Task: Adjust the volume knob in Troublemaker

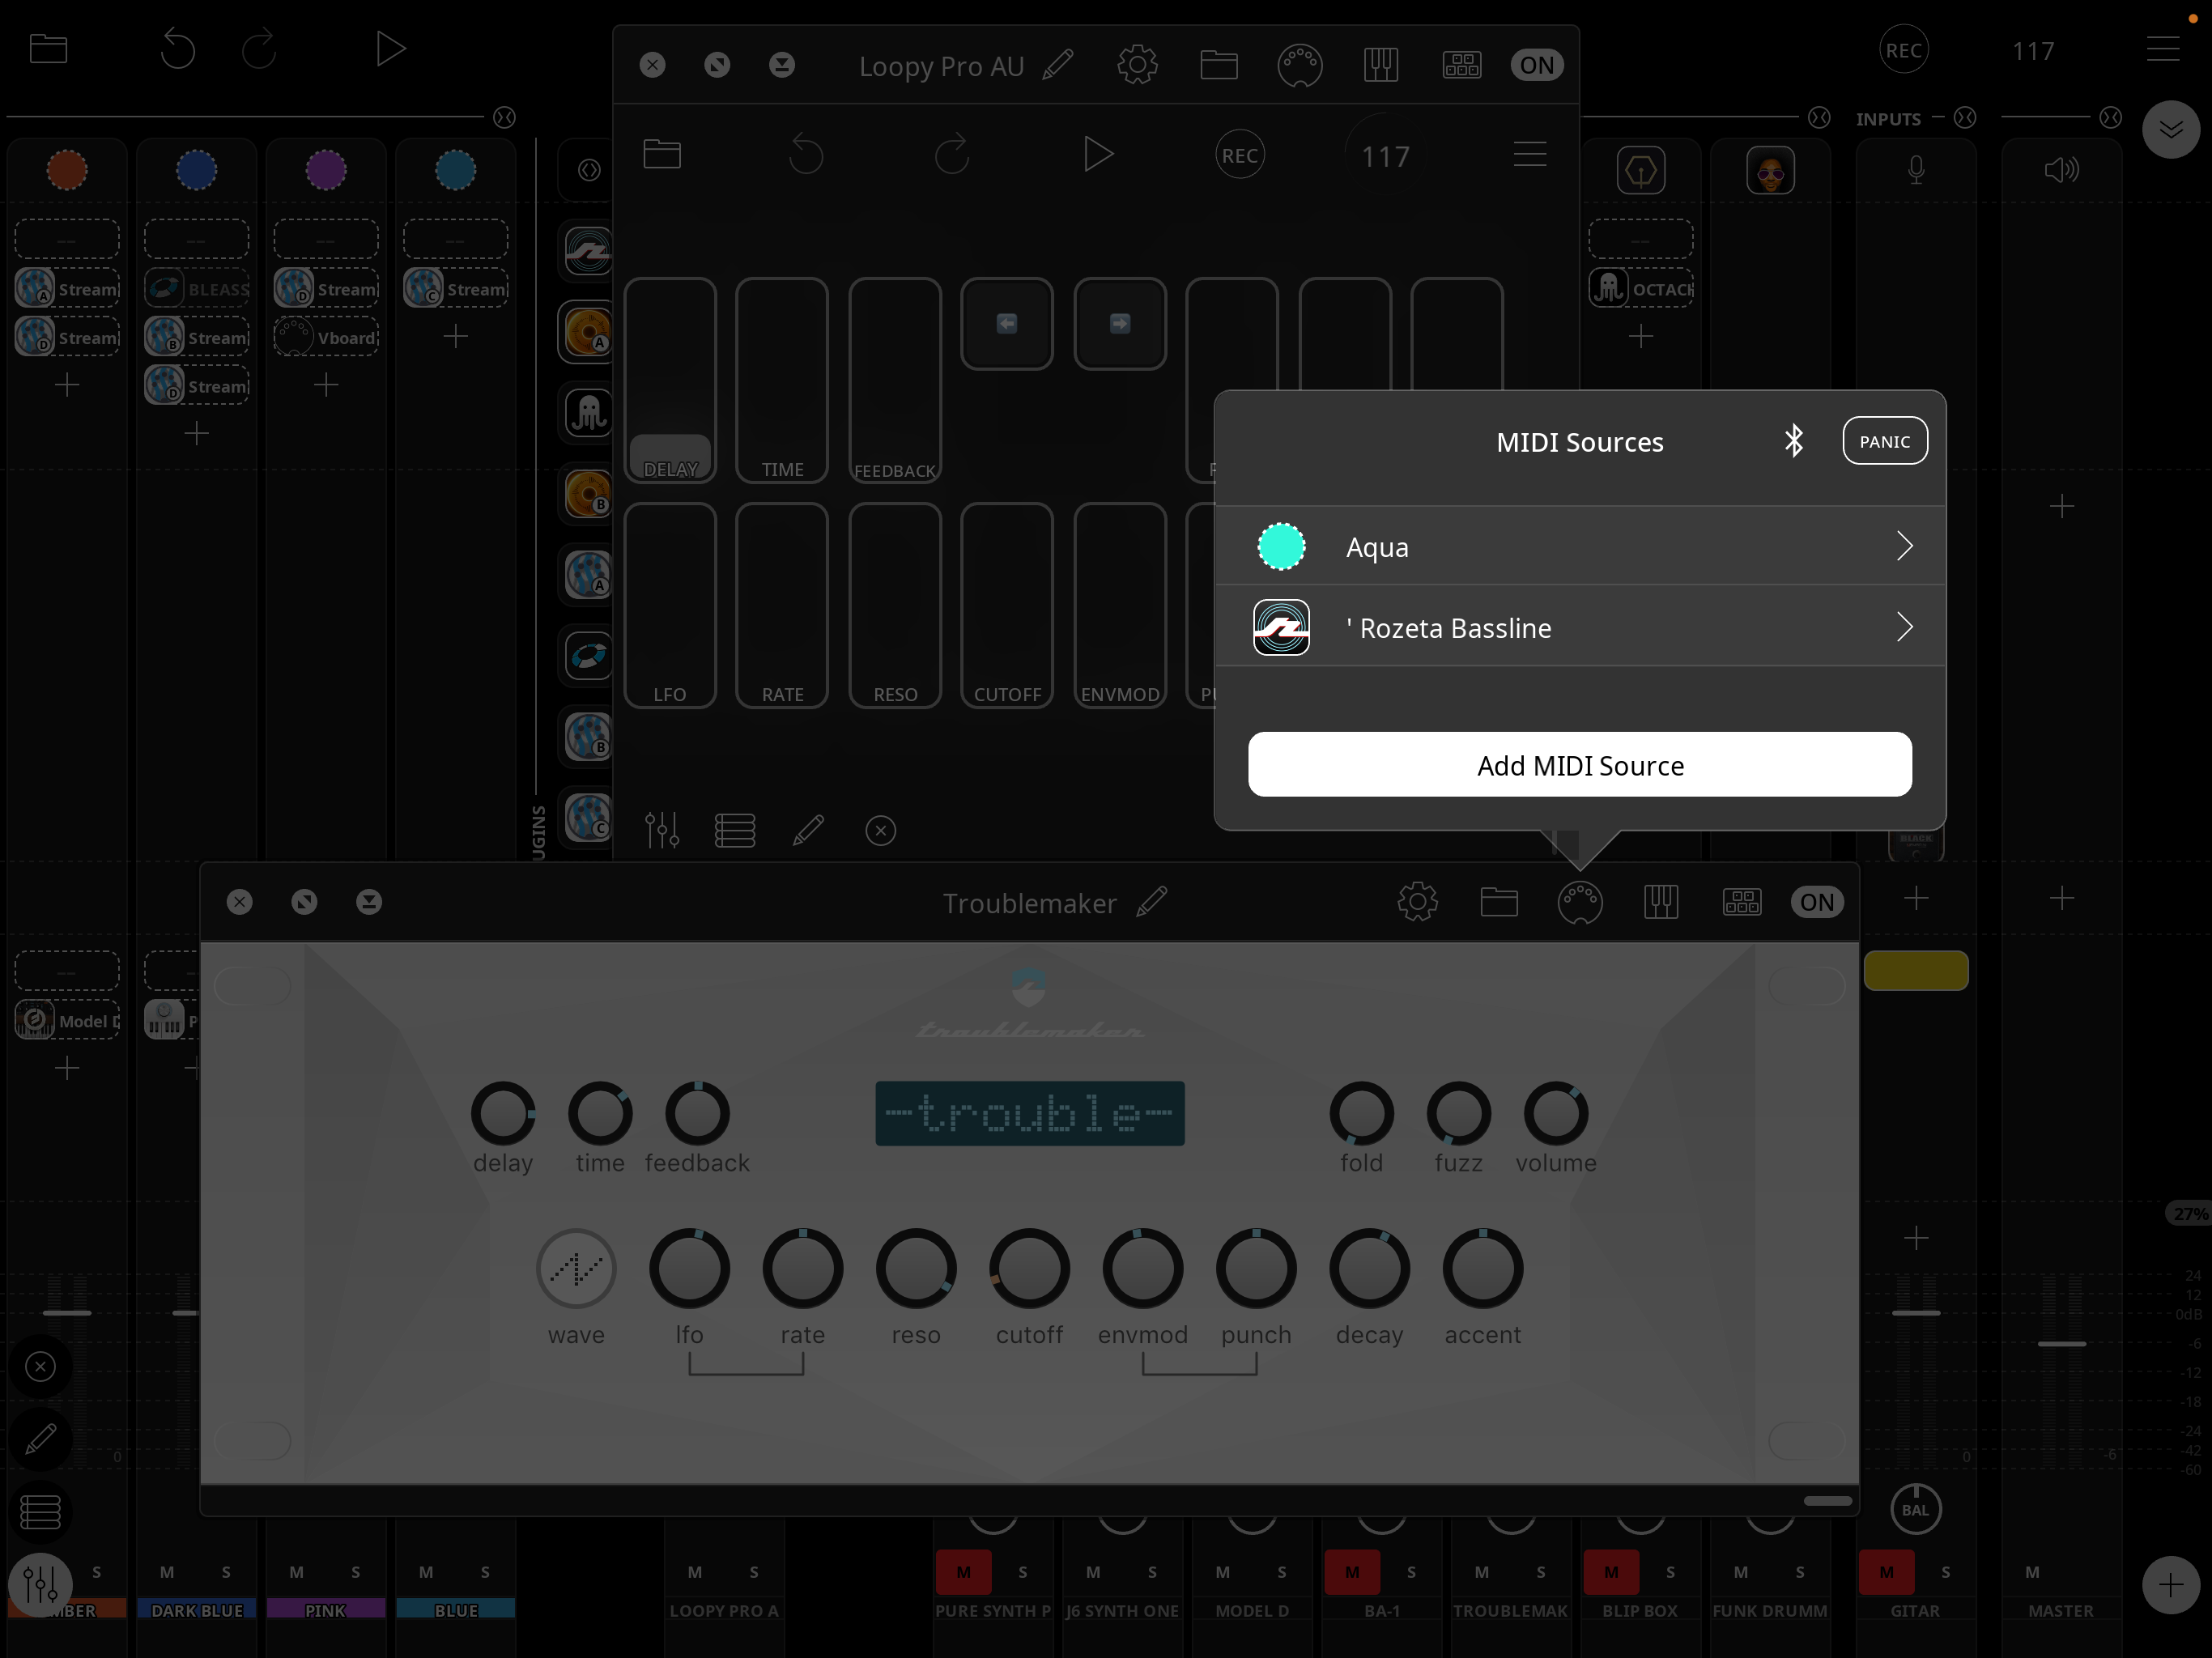Action: (1555, 1113)
